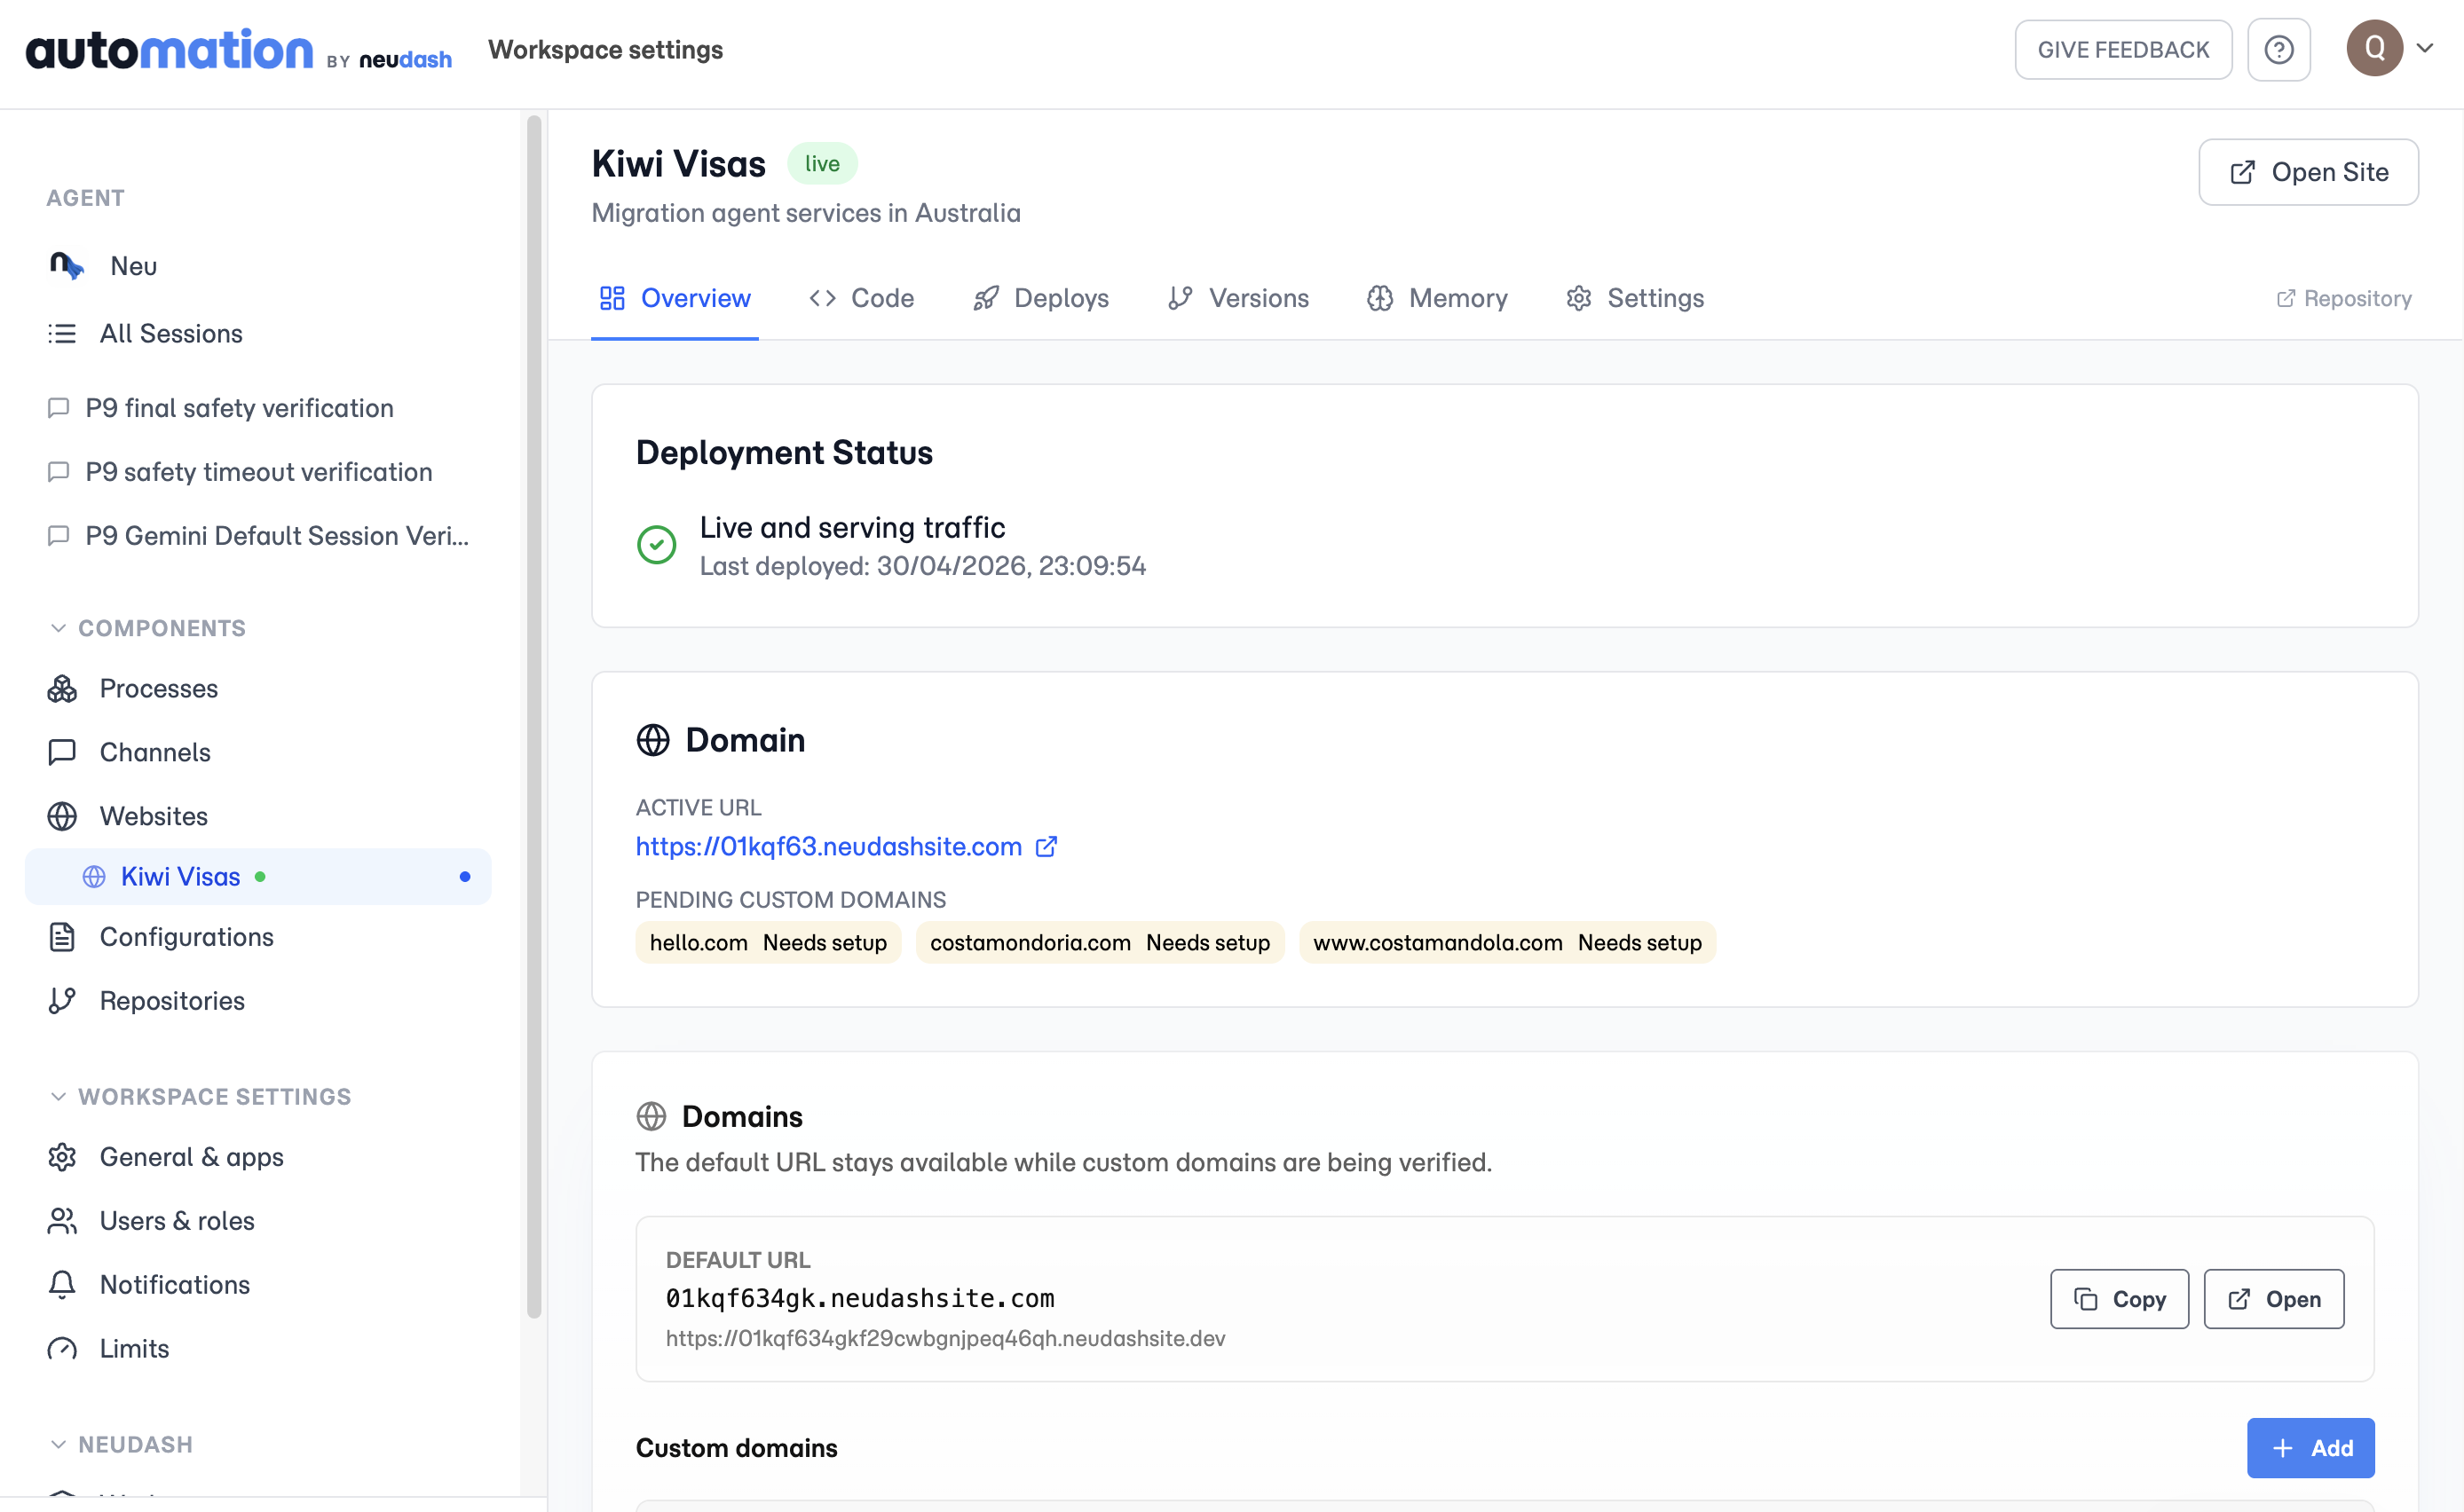Click the automation by neudash logo

click(238, 50)
